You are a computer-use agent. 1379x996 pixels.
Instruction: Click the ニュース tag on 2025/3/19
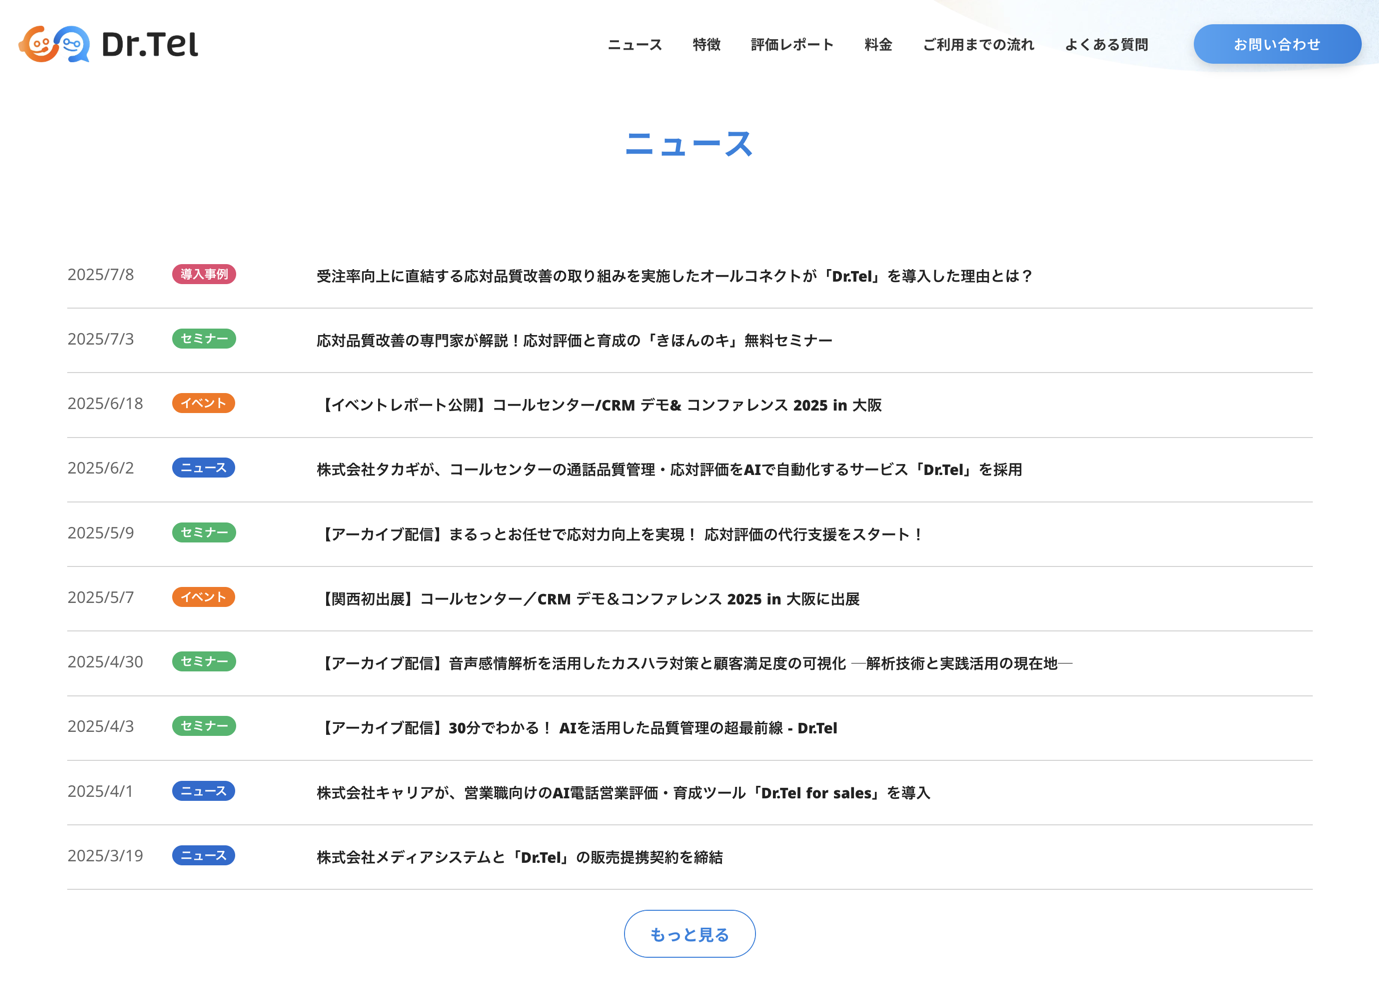pos(204,856)
